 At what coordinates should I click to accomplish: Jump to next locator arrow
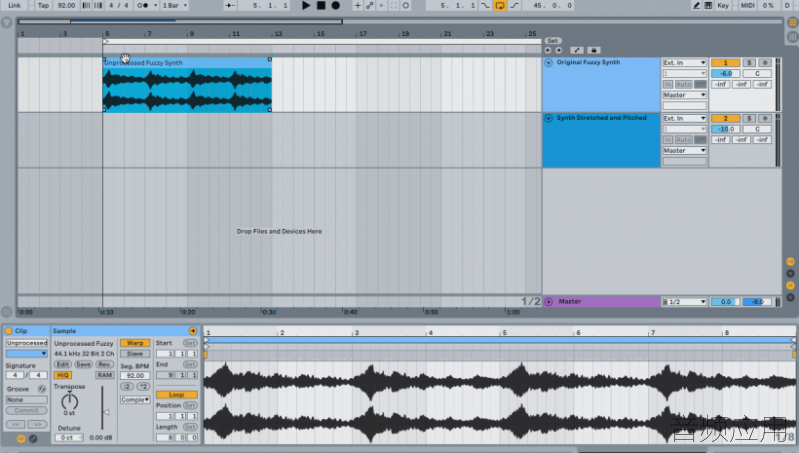tap(558, 50)
